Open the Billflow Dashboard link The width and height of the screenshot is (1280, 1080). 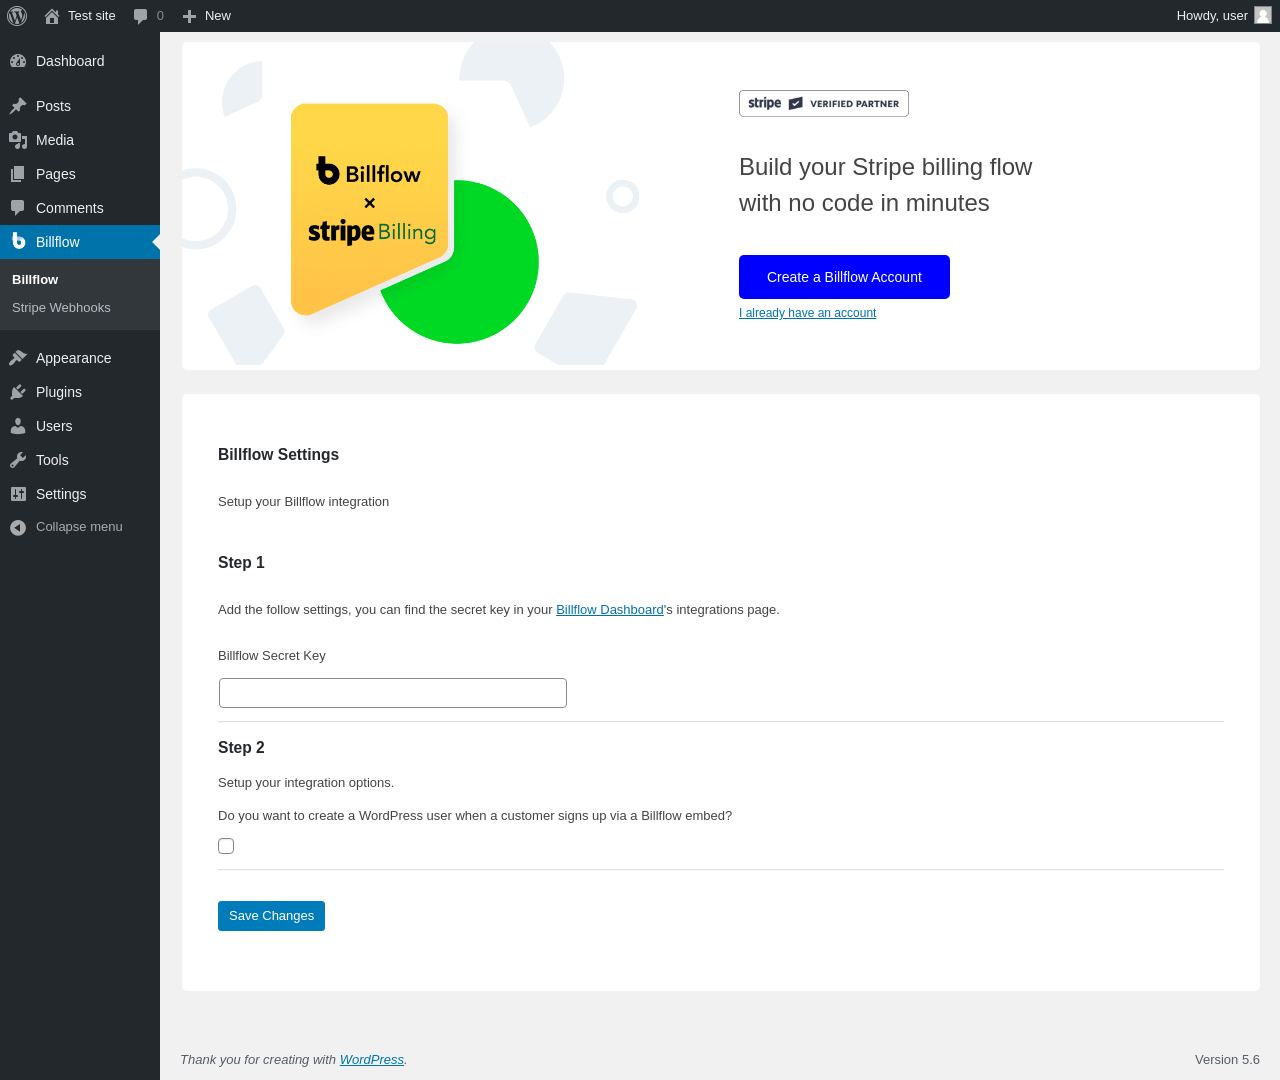point(610,610)
